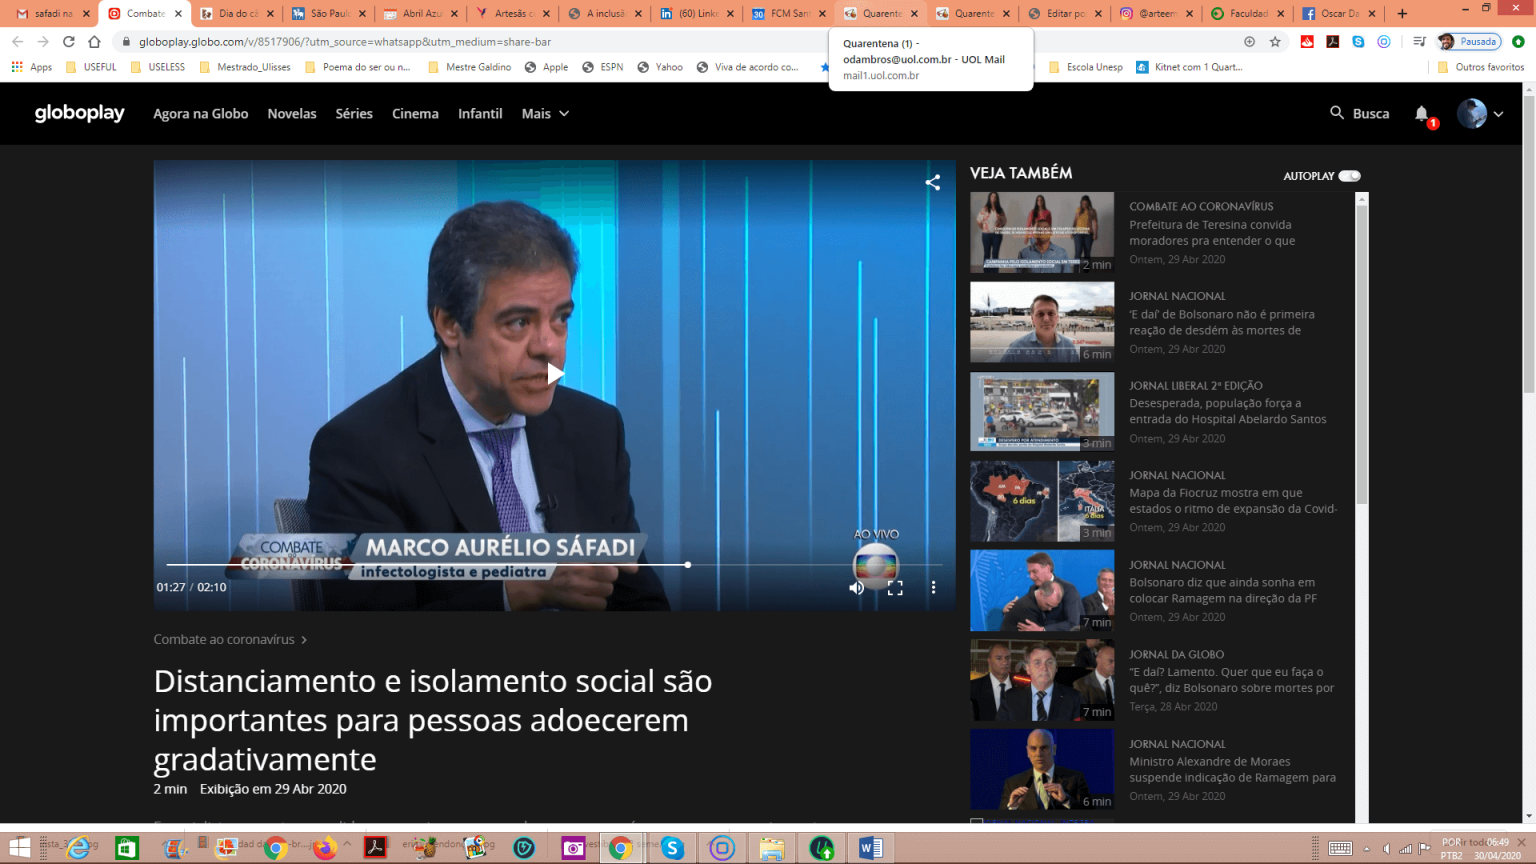Enter fullscreen mode for the video
The width and height of the screenshot is (1536, 864).
click(x=895, y=588)
